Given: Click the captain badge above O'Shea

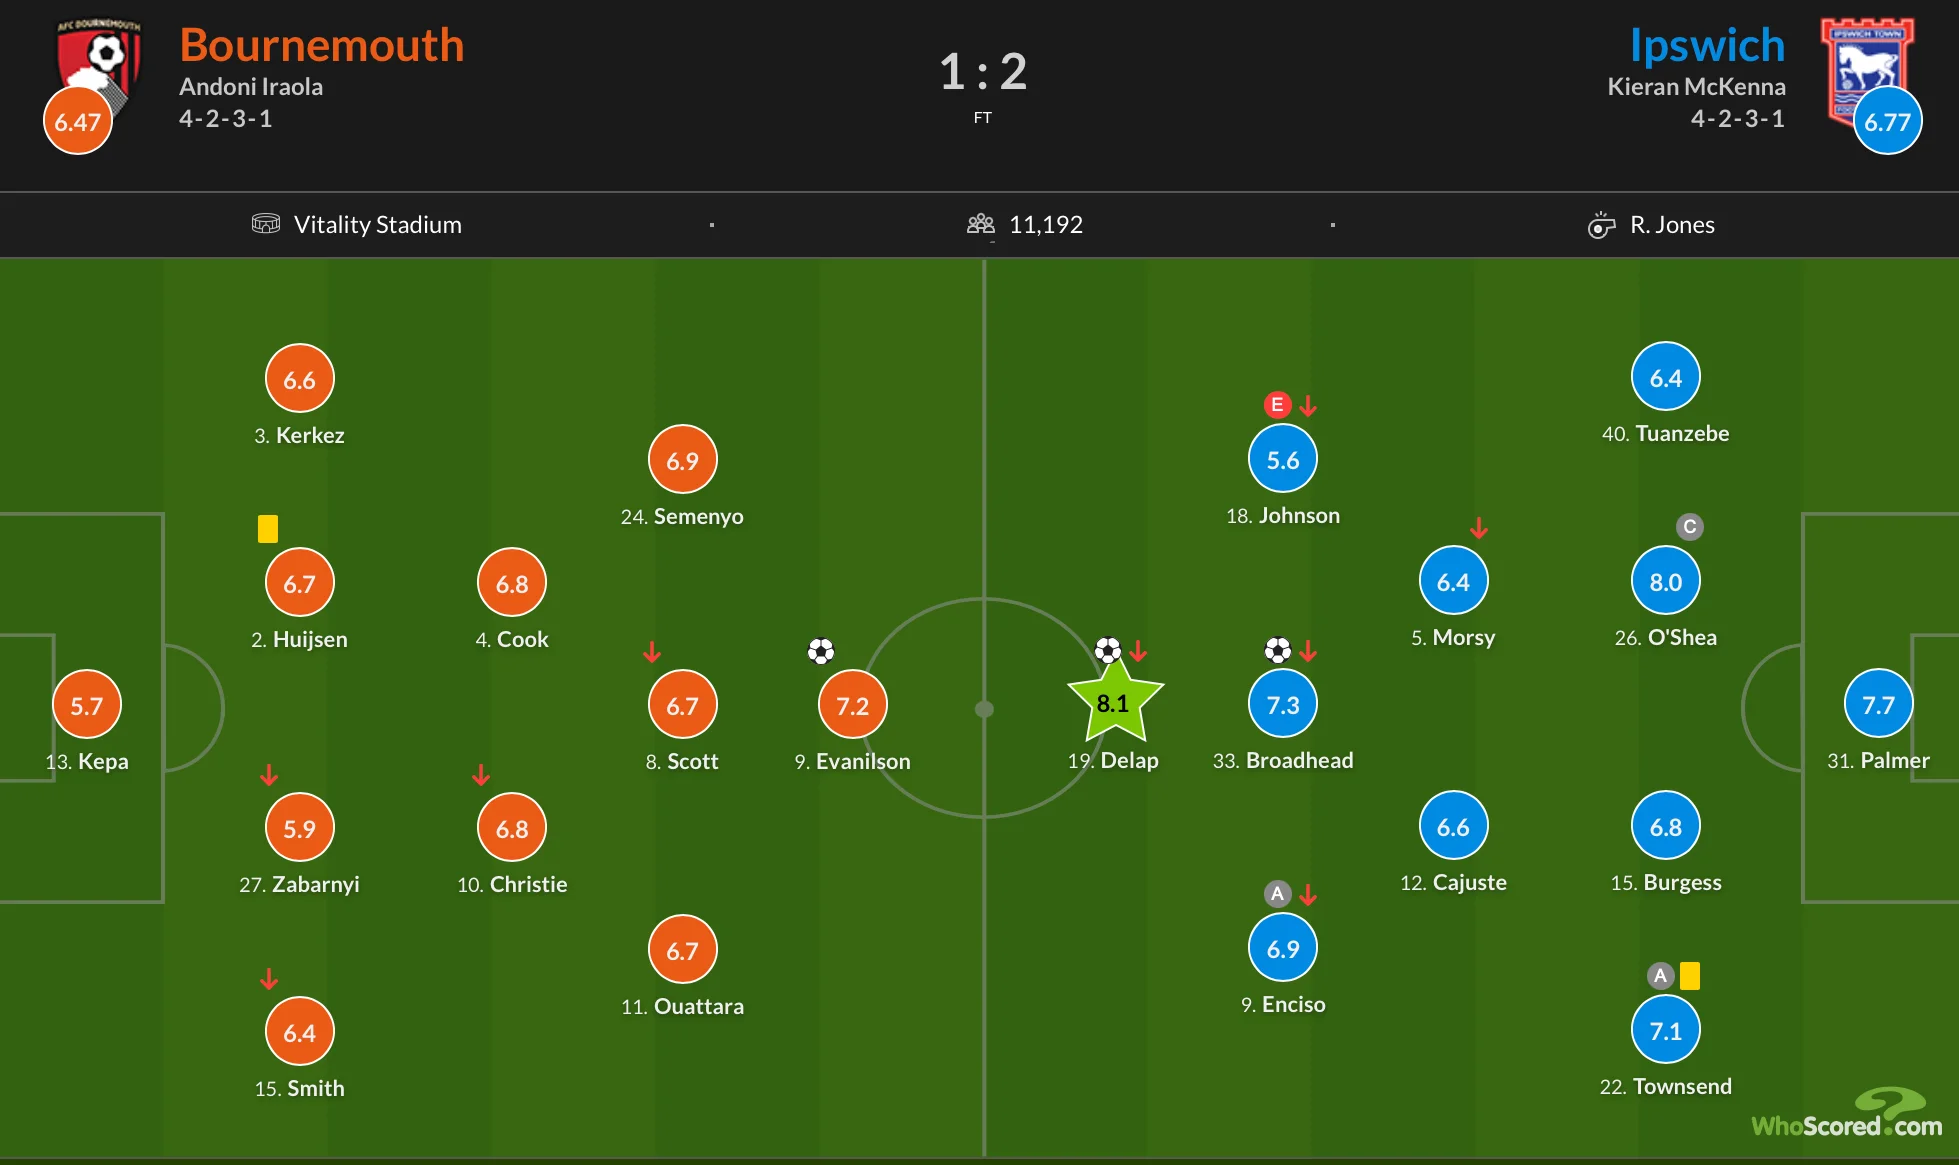Looking at the screenshot, I should 1689,527.
